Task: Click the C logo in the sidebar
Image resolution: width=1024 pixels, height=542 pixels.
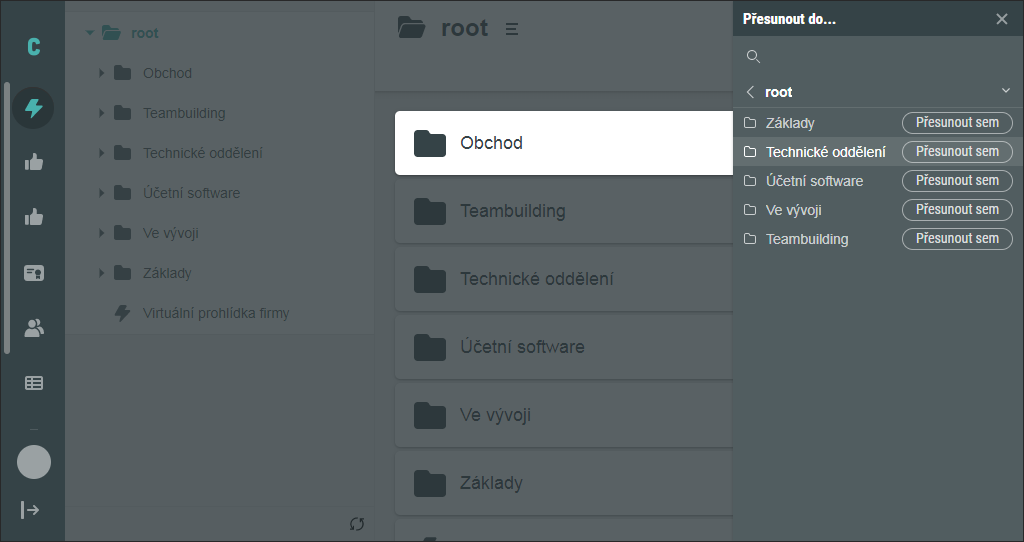Action: click(33, 46)
